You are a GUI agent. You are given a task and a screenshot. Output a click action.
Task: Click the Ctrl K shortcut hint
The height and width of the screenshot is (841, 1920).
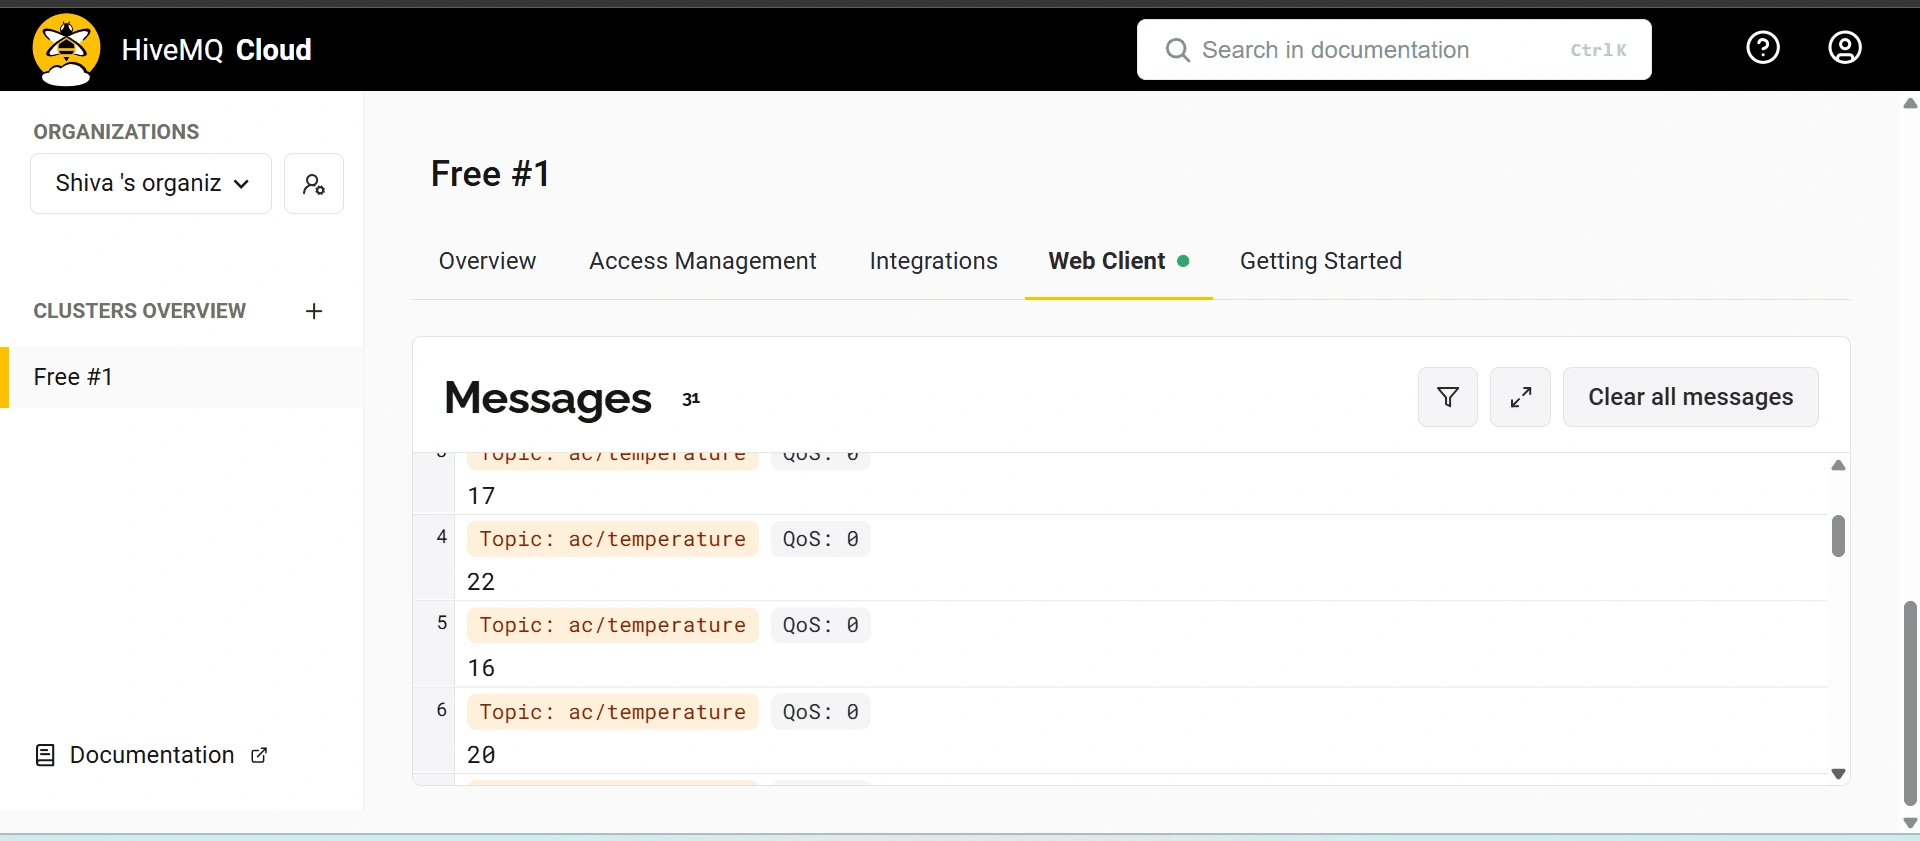(1598, 50)
